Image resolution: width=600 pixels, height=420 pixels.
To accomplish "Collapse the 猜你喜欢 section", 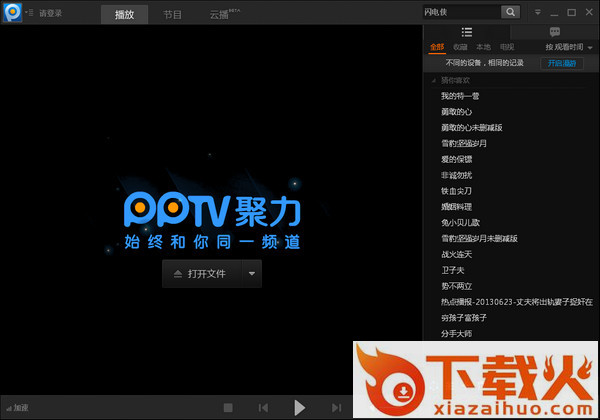I will coord(434,80).
